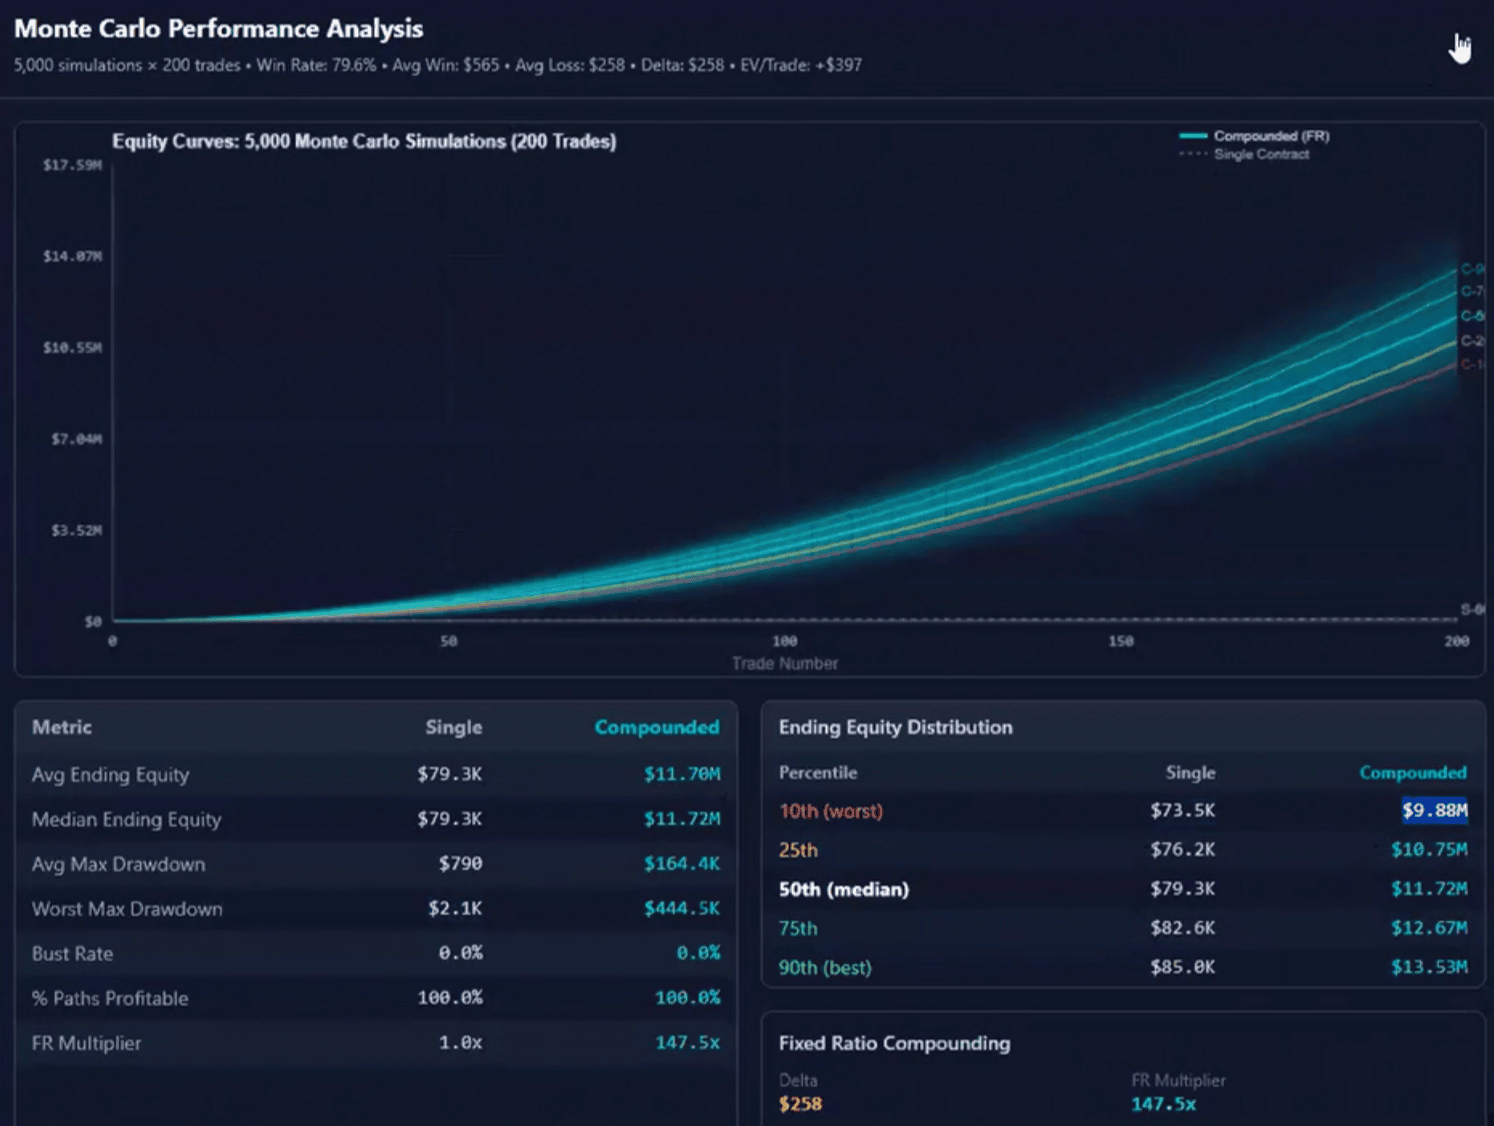Image resolution: width=1494 pixels, height=1126 pixels.
Task: Select the 10th (worst) percentile row label
Action: point(830,811)
